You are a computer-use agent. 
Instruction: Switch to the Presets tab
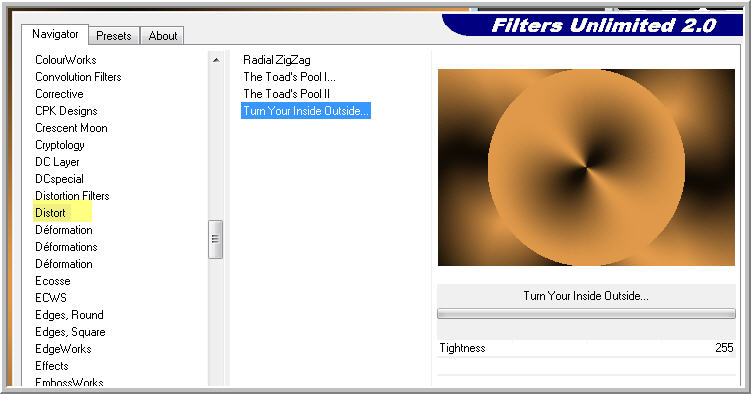tap(114, 36)
